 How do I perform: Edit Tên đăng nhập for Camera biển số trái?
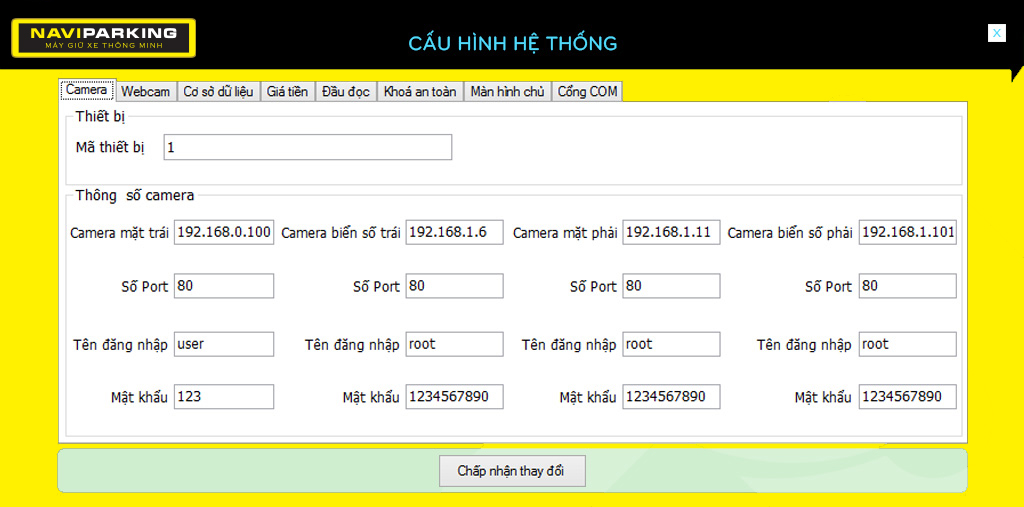(455, 344)
